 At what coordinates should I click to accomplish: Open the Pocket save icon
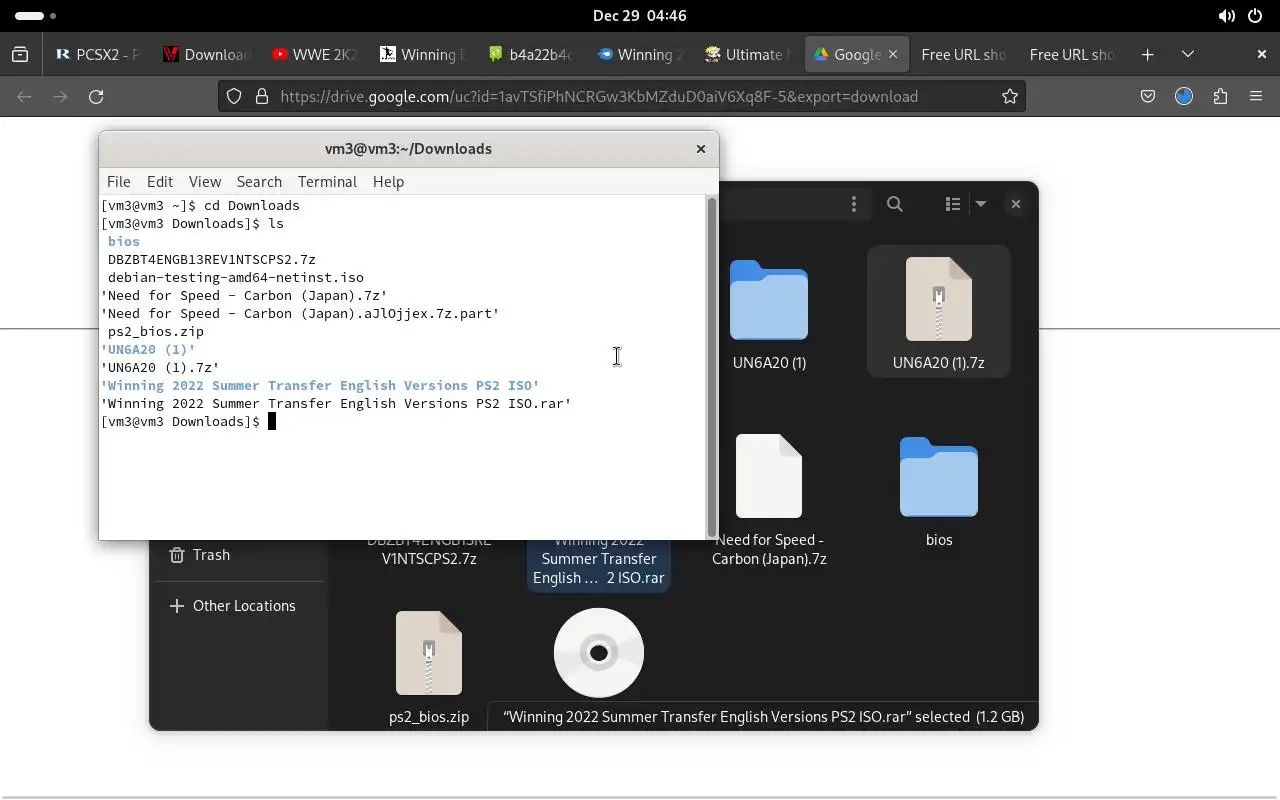click(x=1148, y=96)
